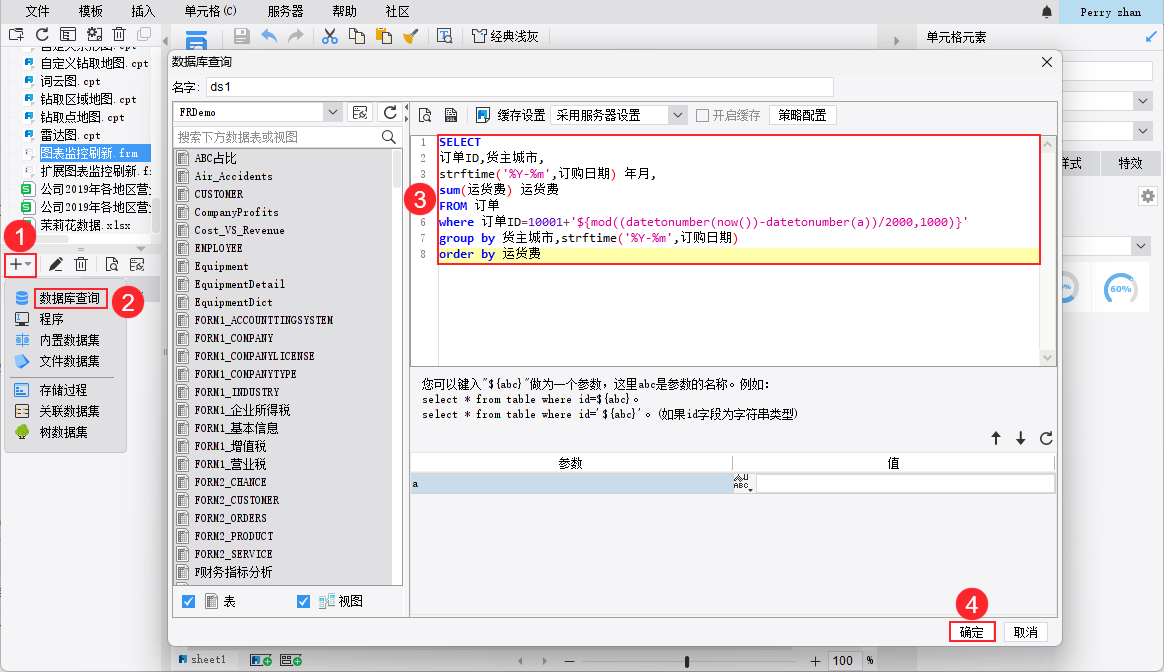Image resolution: width=1164 pixels, height=672 pixels.
Task: Move parameter up with arrow icon
Action: tap(996, 438)
